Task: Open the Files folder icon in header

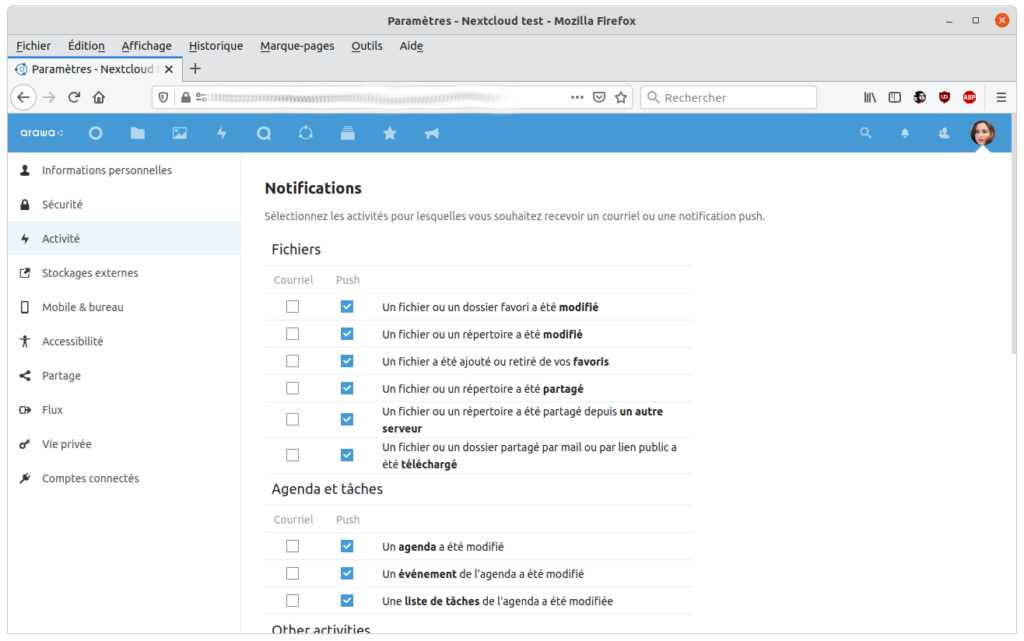Action: coord(137,133)
